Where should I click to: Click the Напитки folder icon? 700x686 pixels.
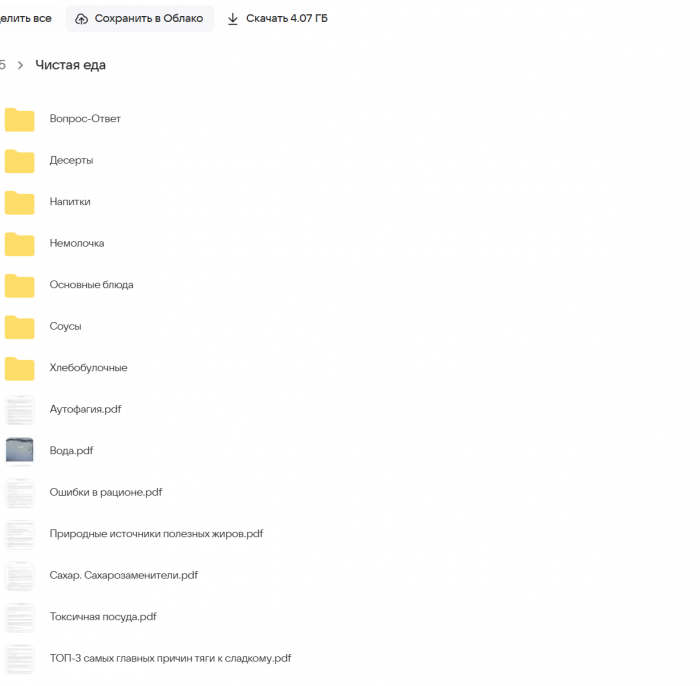pyautogui.click(x=19, y=202)
